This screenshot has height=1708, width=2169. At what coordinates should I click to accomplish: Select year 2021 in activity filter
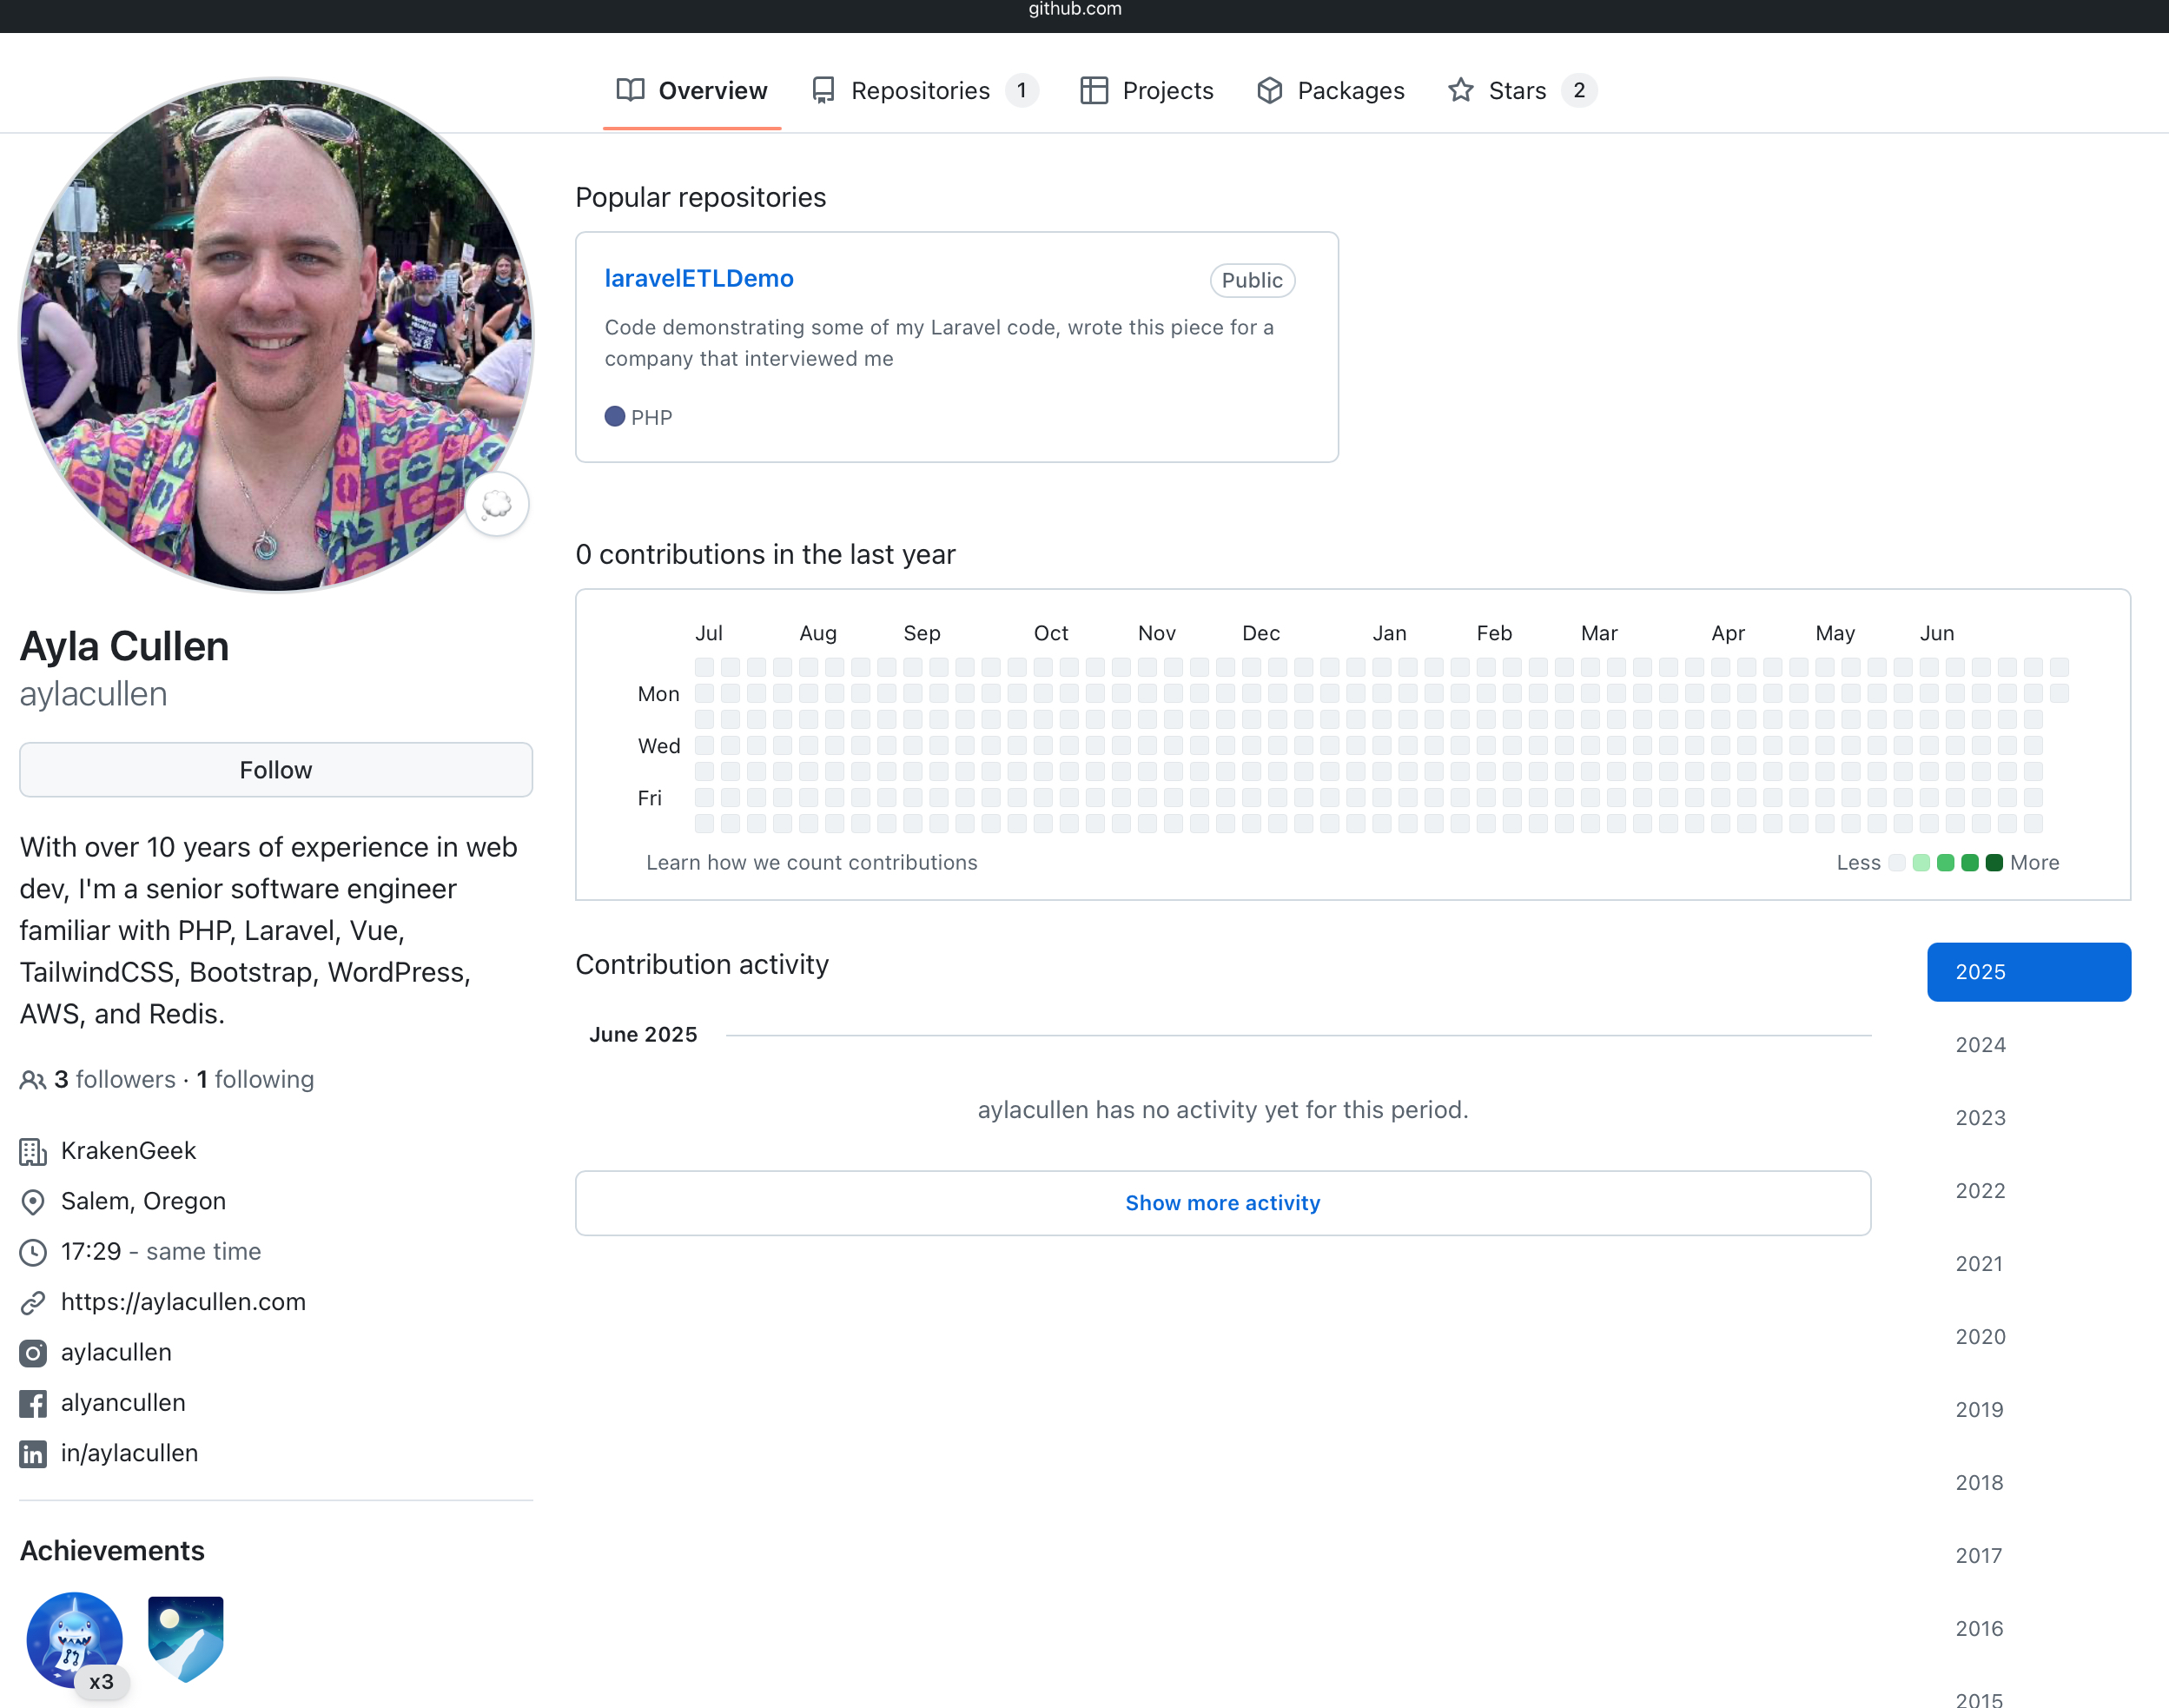point(2029,1264)
